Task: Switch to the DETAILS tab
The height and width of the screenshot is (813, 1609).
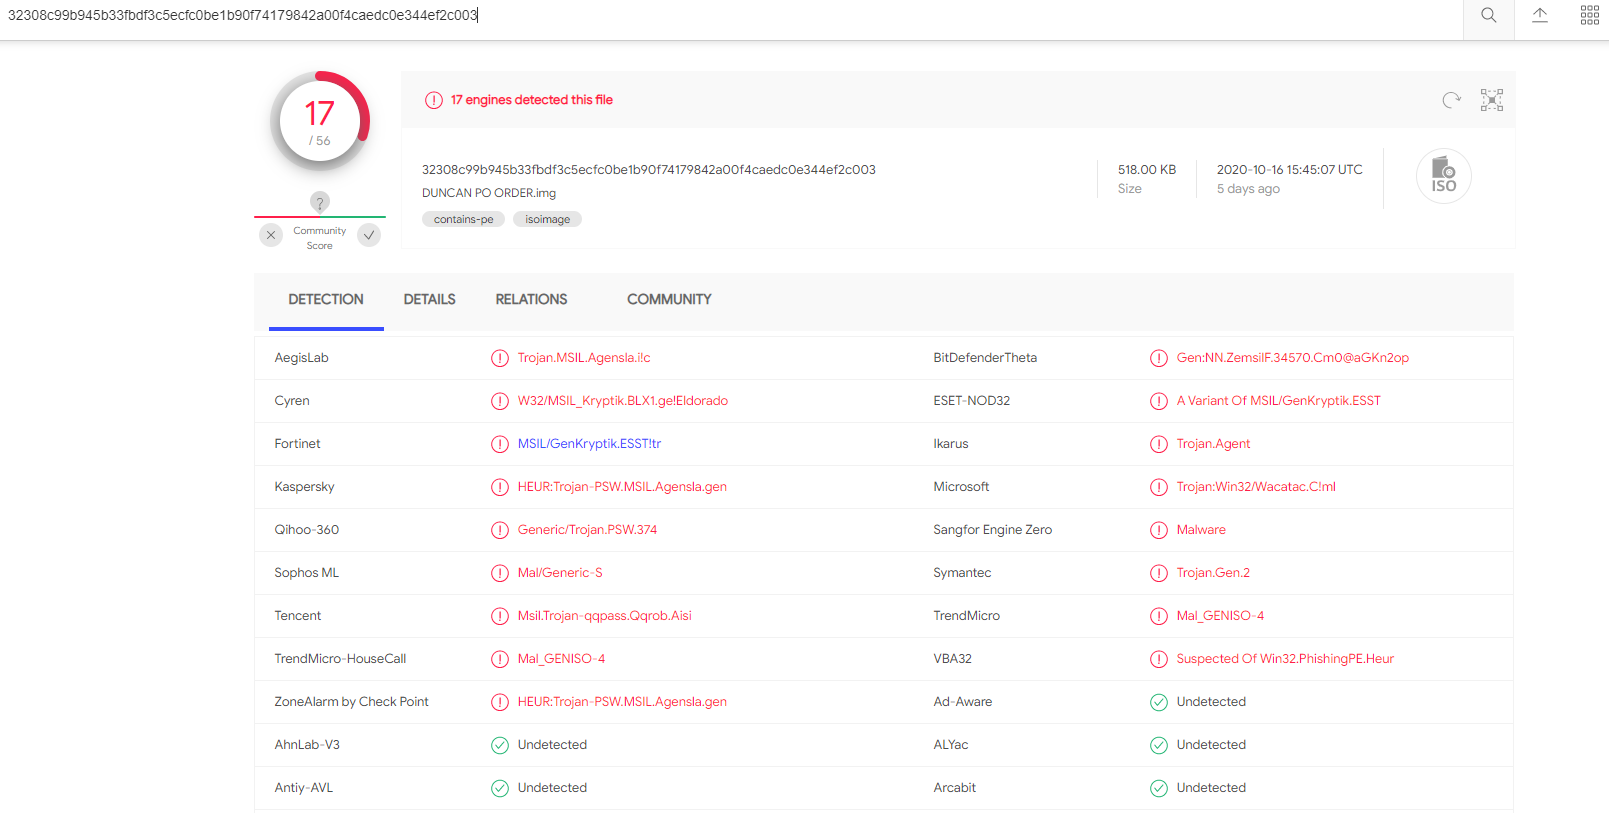Action: [x=430, y=300]
